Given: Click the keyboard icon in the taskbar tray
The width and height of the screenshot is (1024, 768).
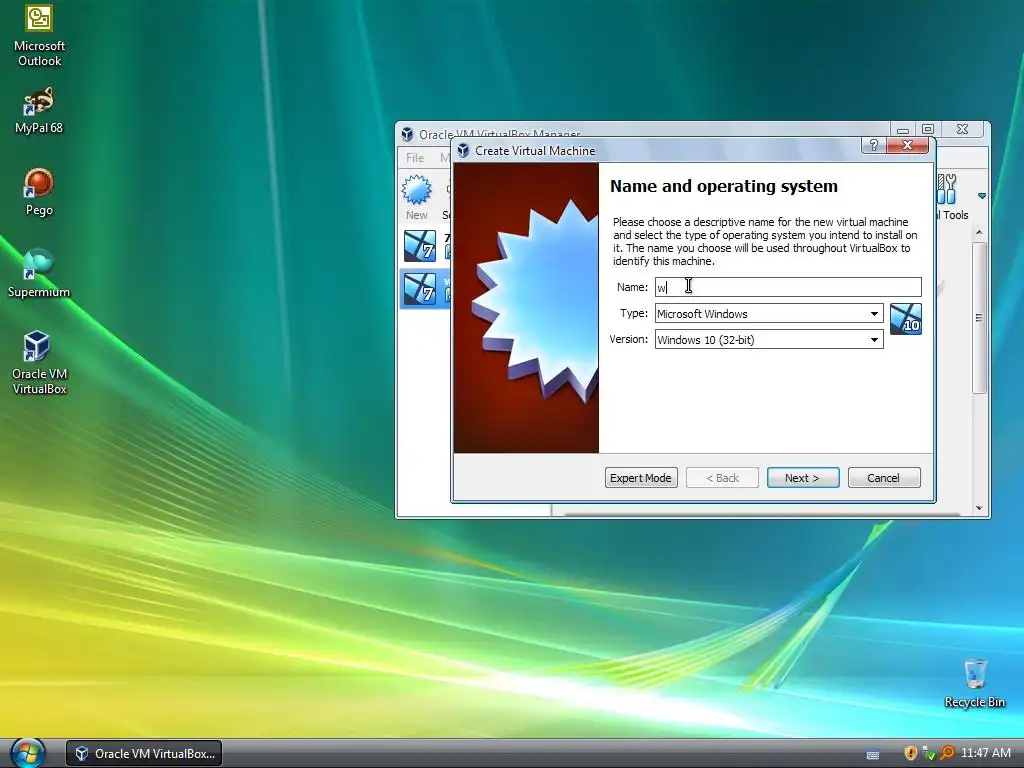Looking at the screenshot, I should [872, 754].
